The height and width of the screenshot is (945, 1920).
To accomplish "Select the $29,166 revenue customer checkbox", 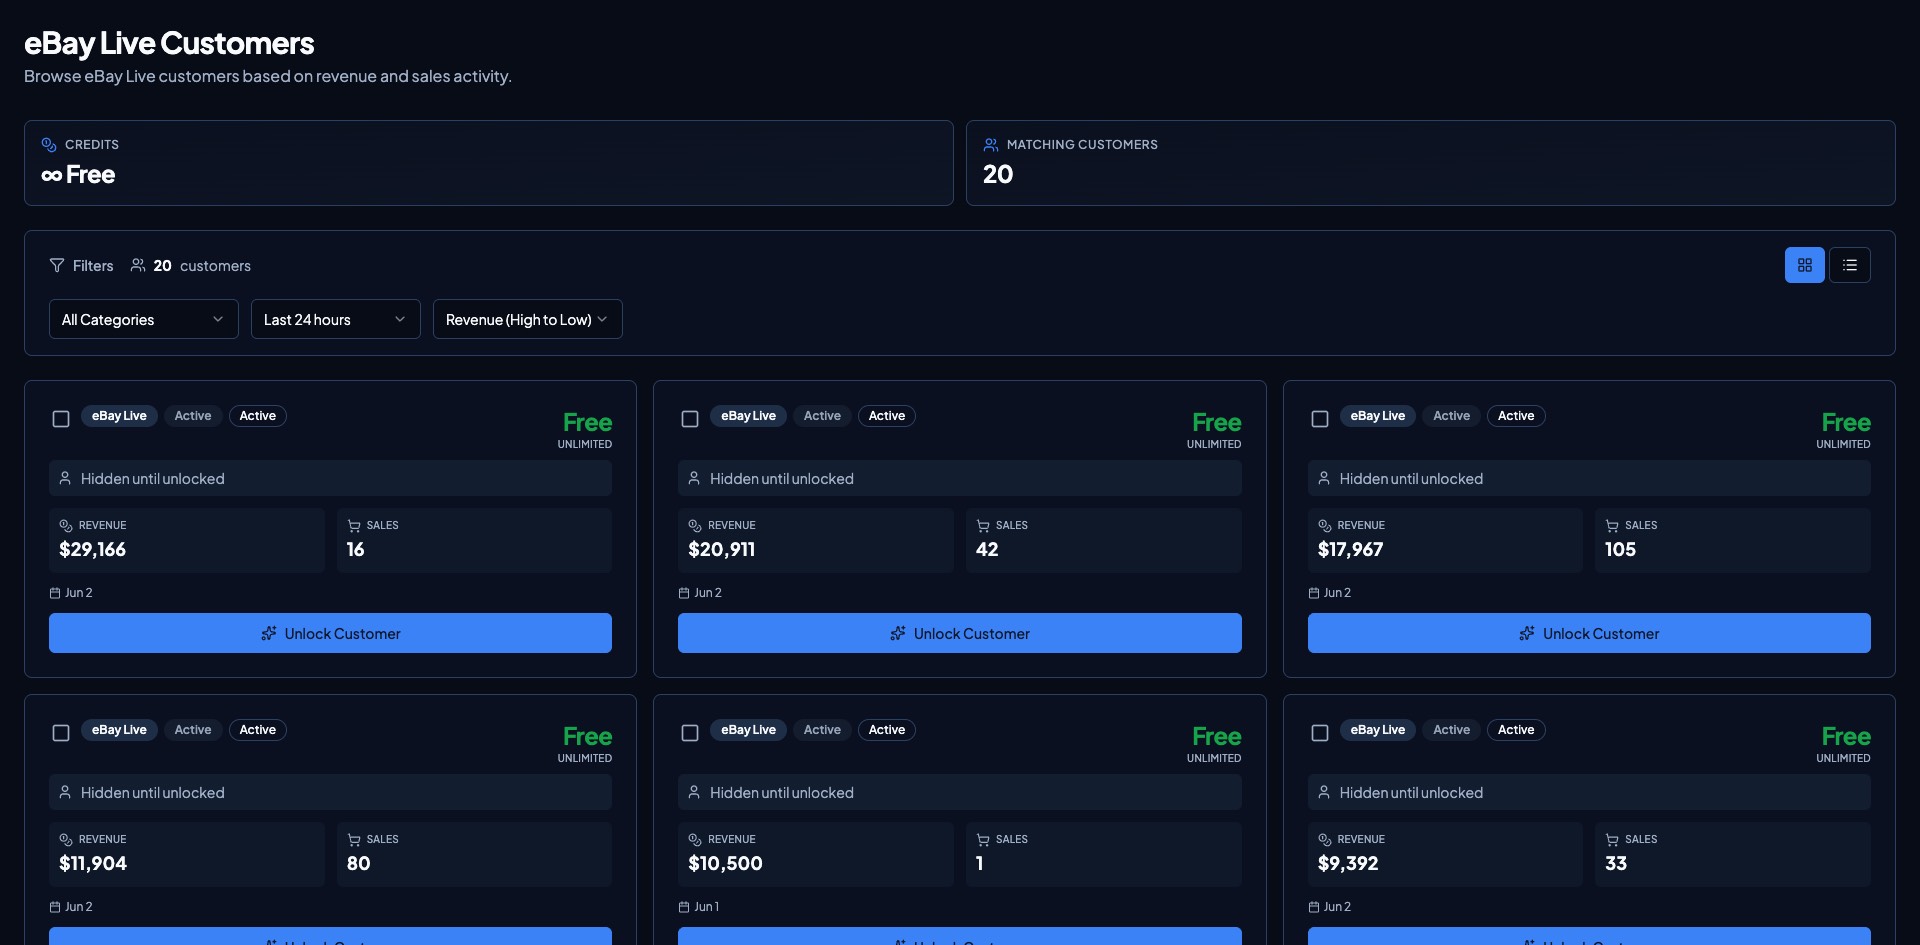I will click(x=61, y=419).
